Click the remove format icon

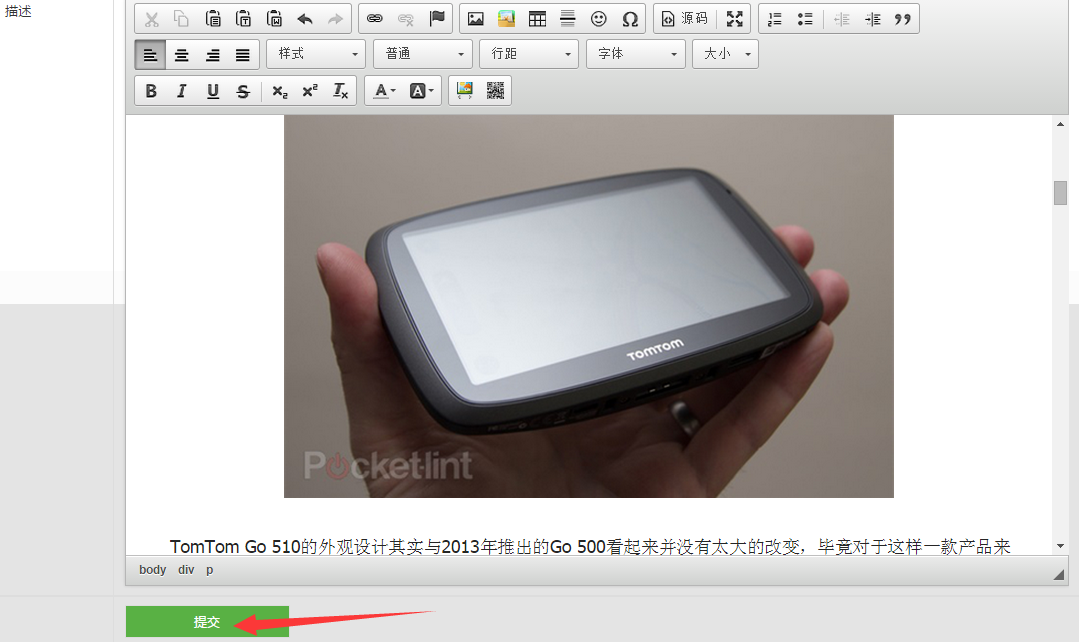click(x=341, y=91)
